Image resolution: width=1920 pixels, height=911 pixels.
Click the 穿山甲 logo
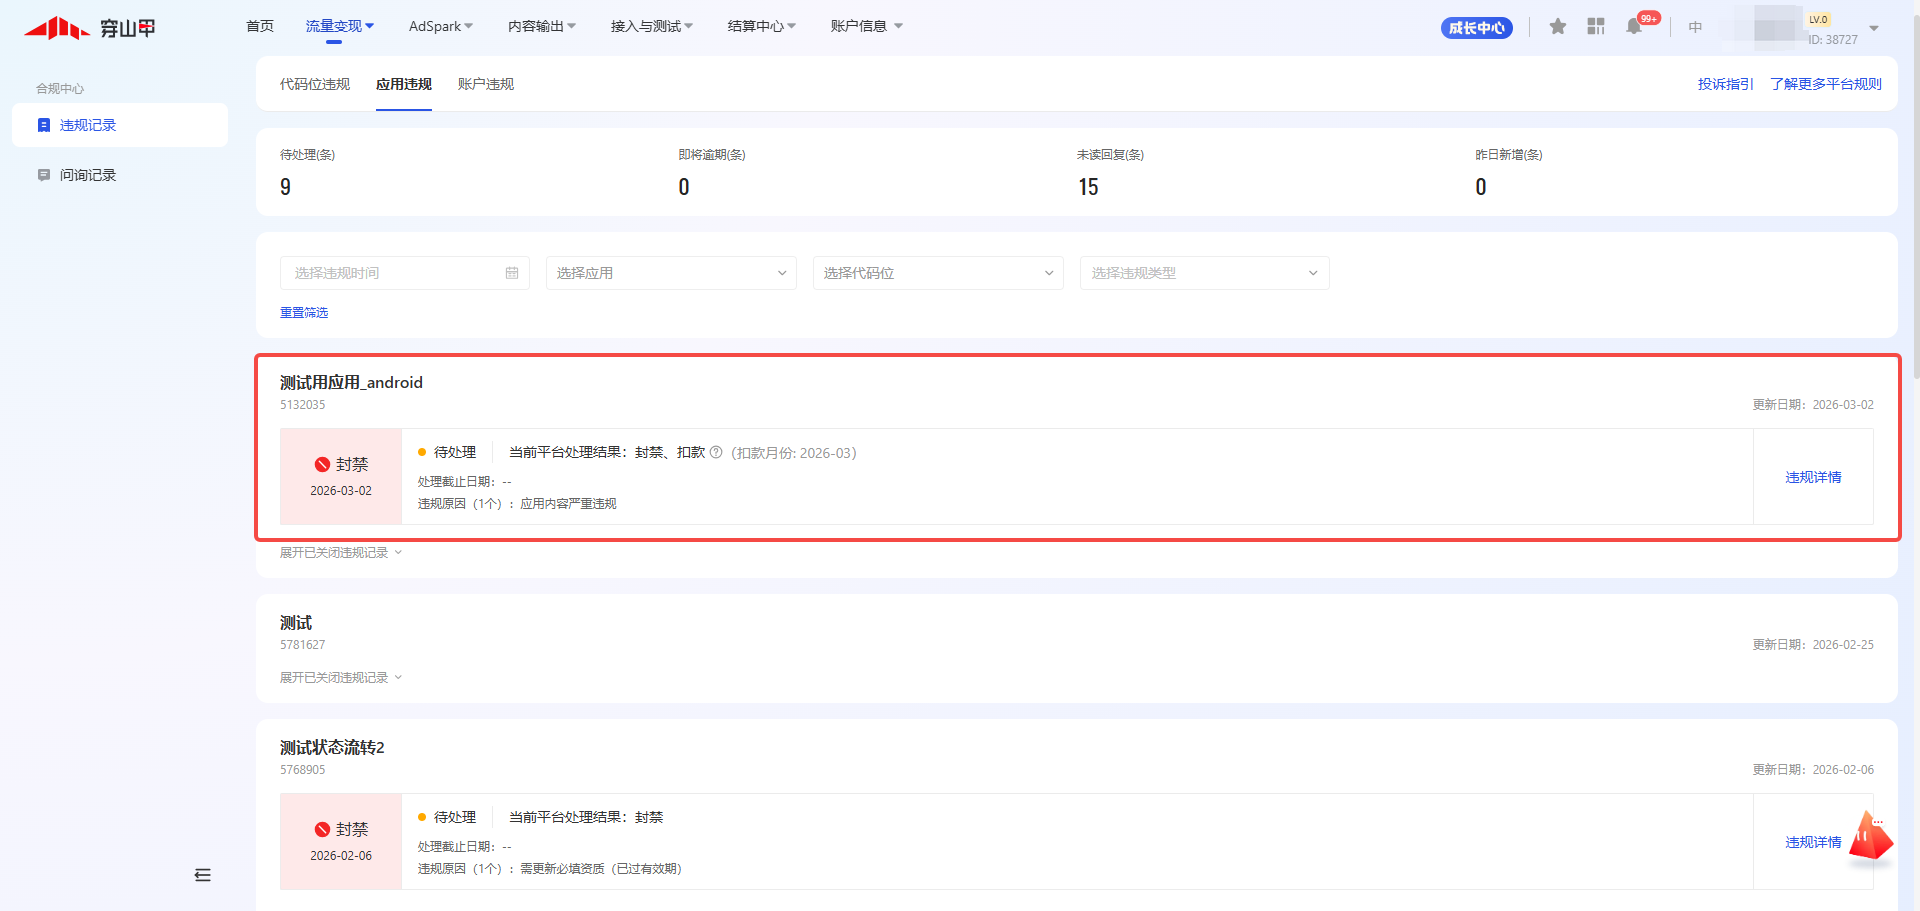90,28
